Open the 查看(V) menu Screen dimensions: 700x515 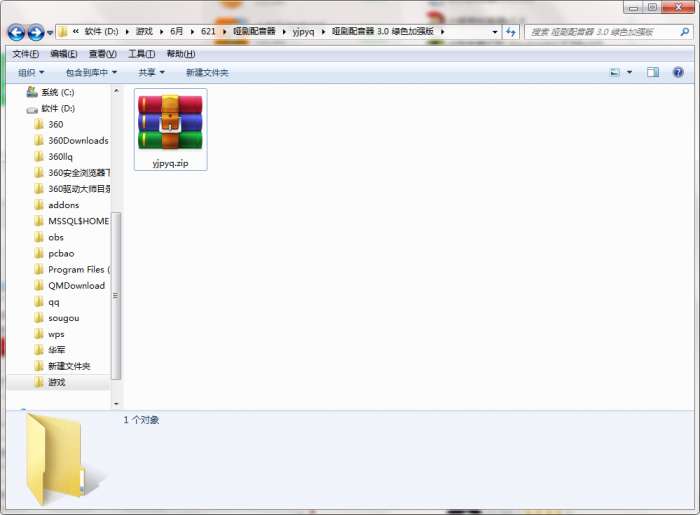point(103,54)
